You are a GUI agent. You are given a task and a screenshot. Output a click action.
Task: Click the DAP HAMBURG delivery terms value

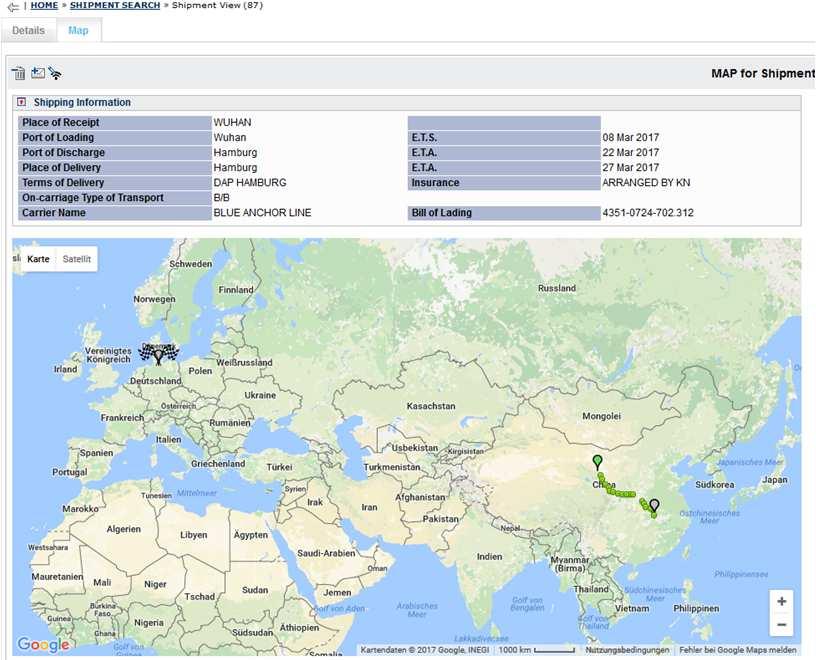pos(250,183)
